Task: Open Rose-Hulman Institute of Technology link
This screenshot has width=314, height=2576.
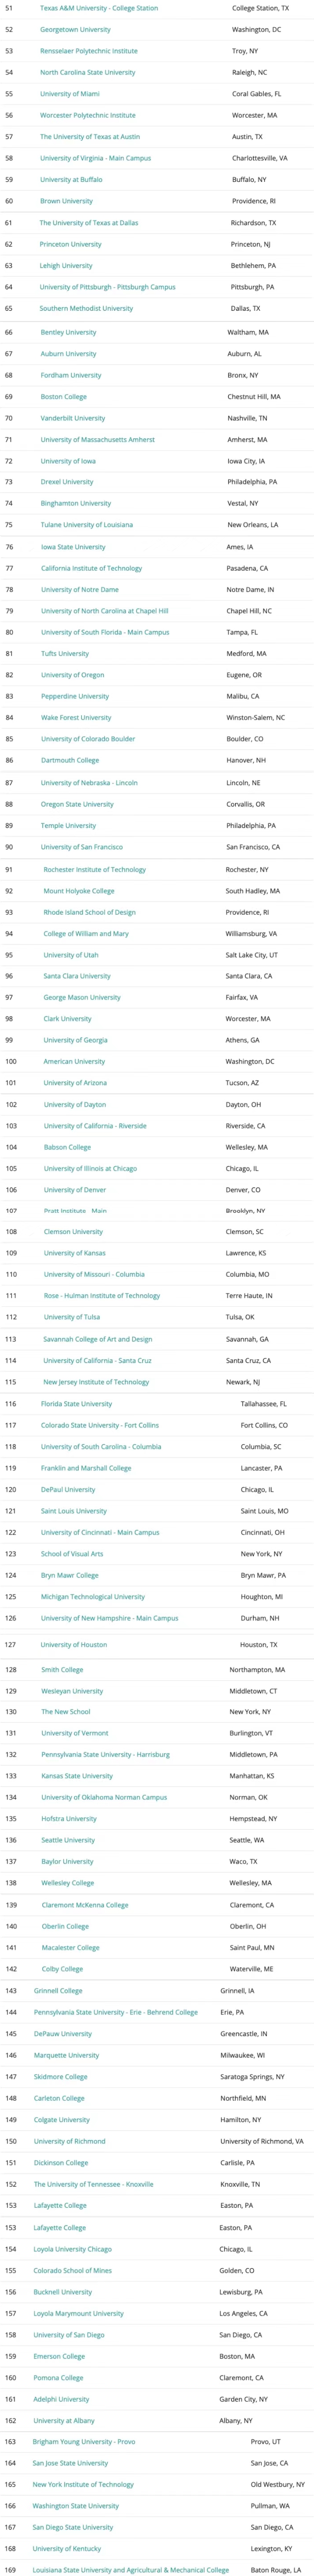Action: tap(102, 1295)
